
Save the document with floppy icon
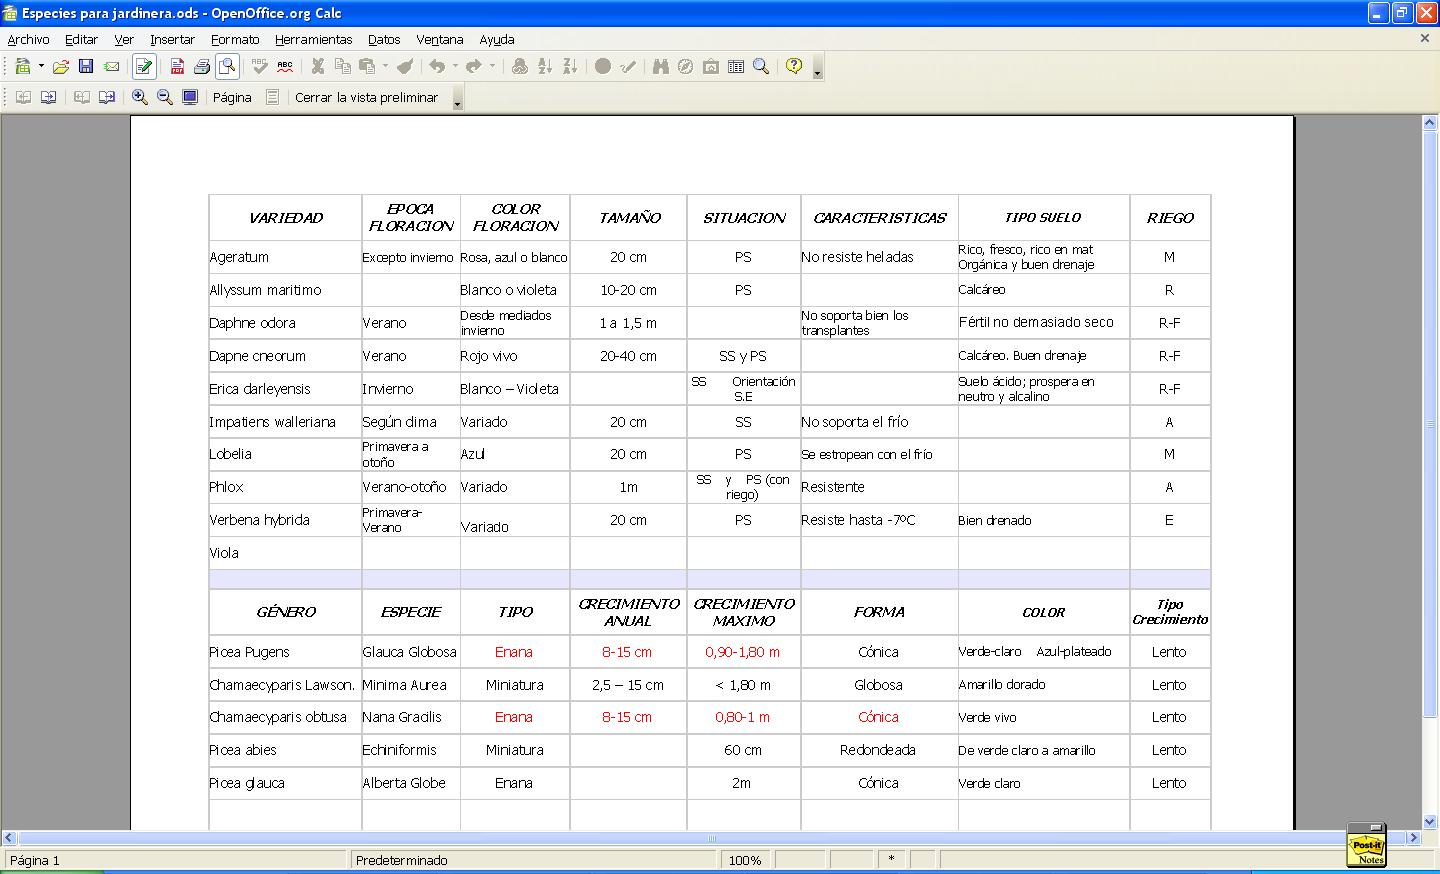coord(86,67)
